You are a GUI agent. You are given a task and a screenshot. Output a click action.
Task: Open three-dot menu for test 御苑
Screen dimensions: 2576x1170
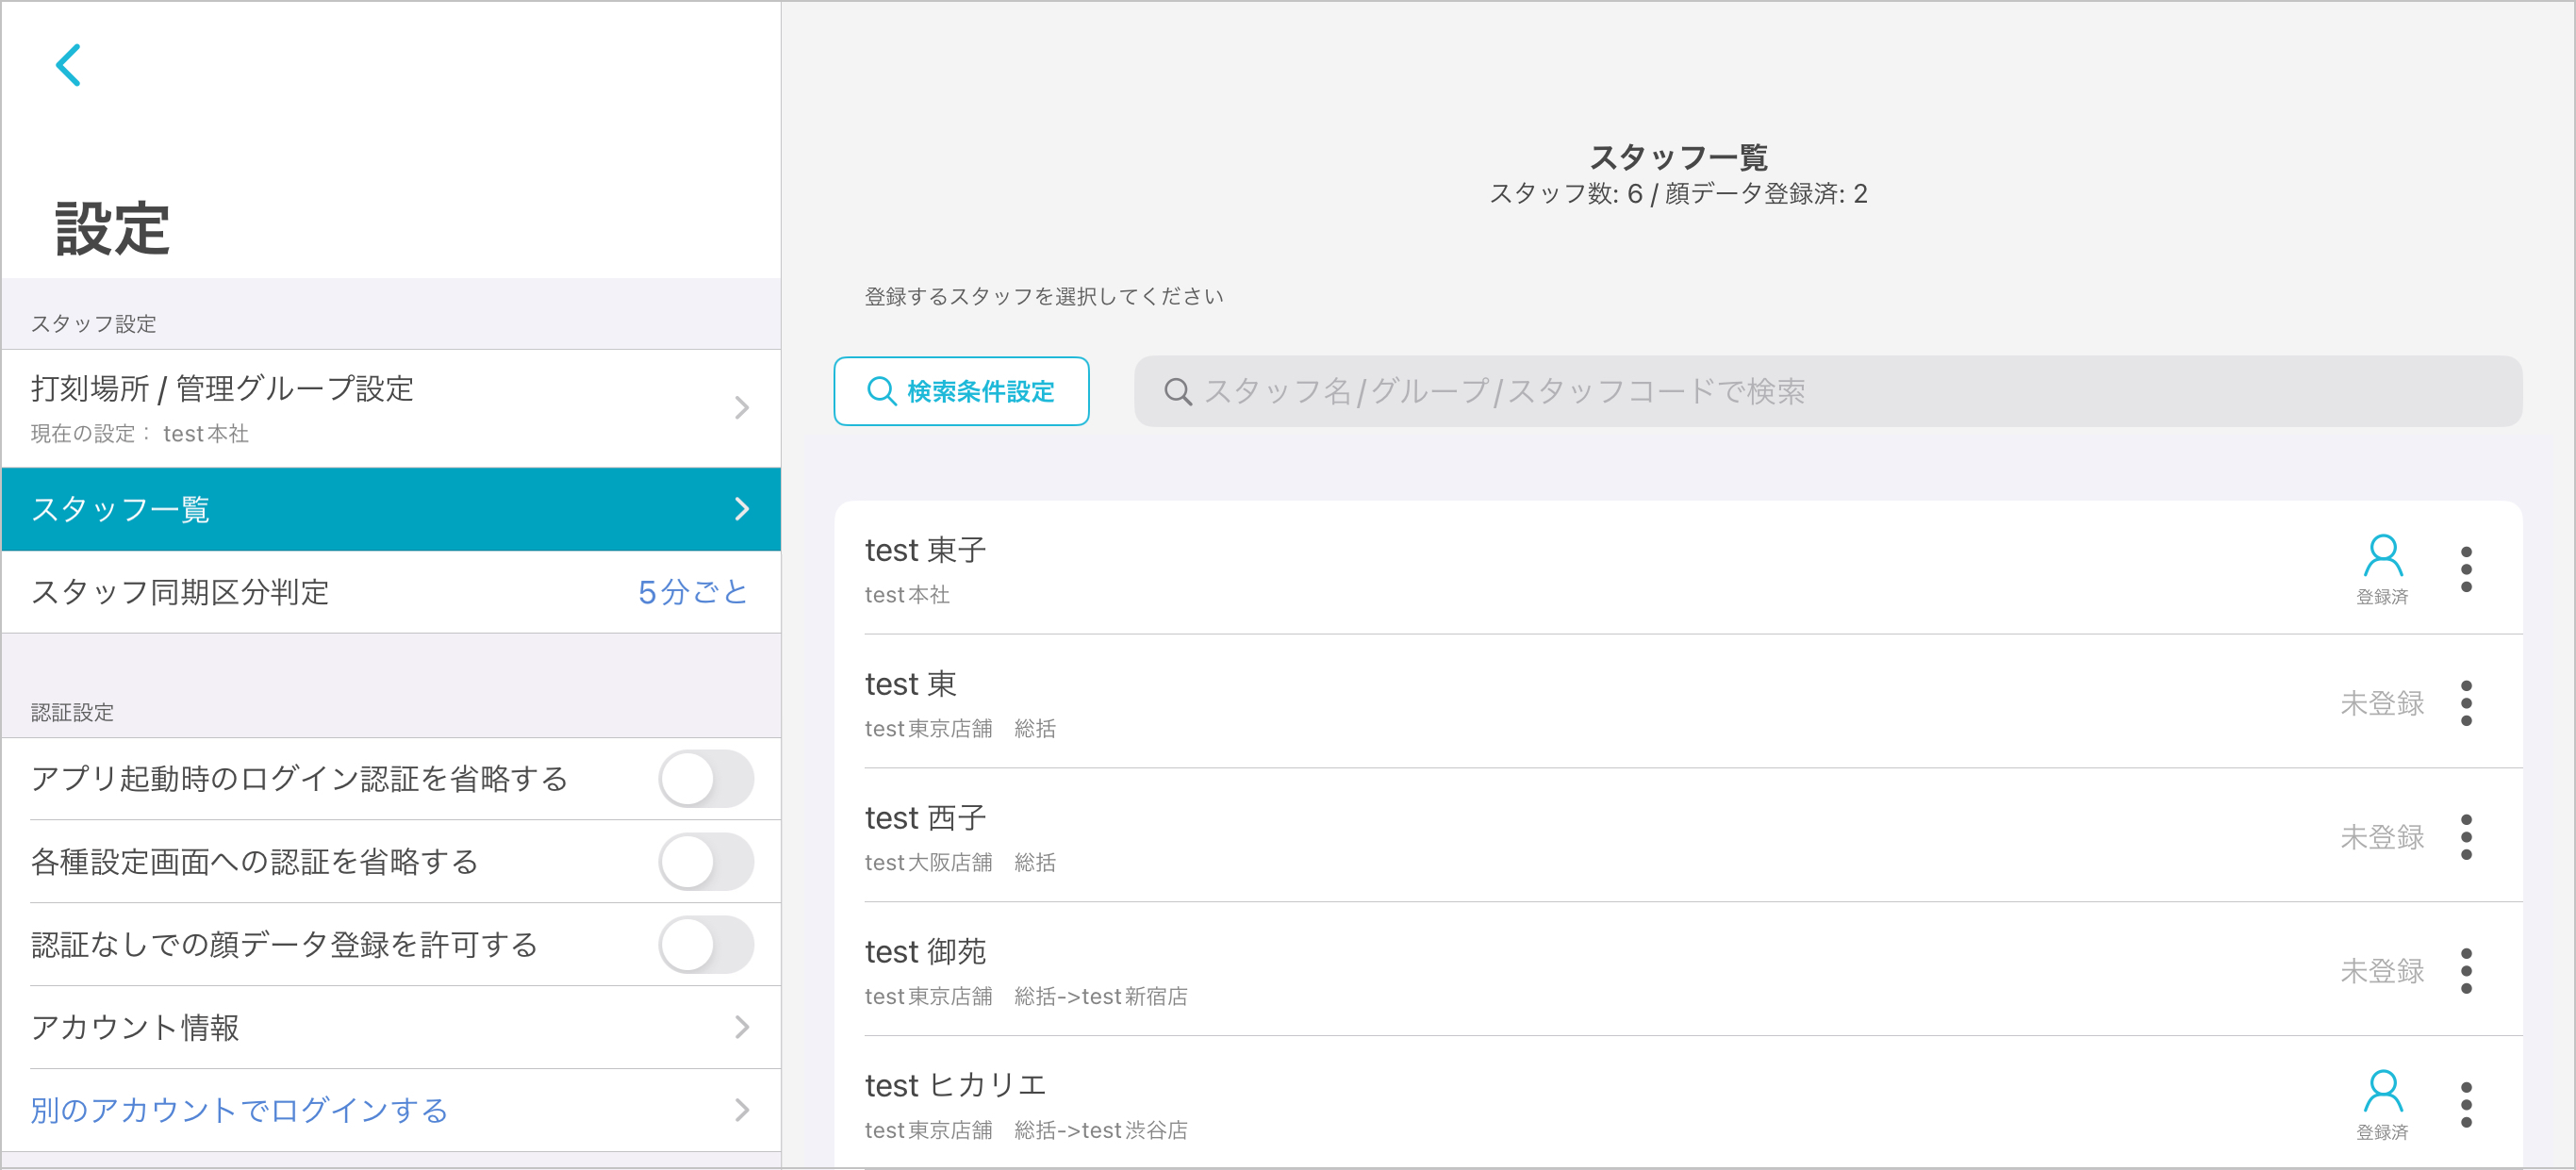point(2466,971)
